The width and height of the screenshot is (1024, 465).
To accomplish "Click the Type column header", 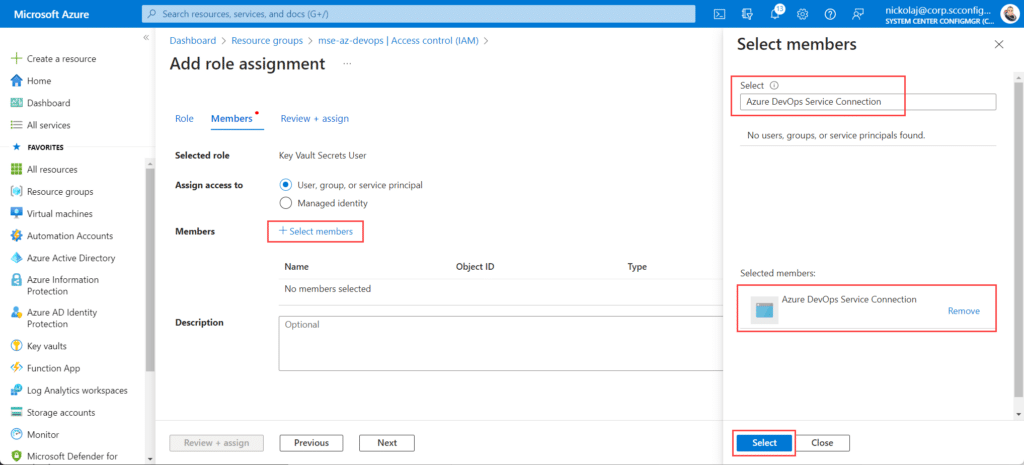I will [637, 267].
